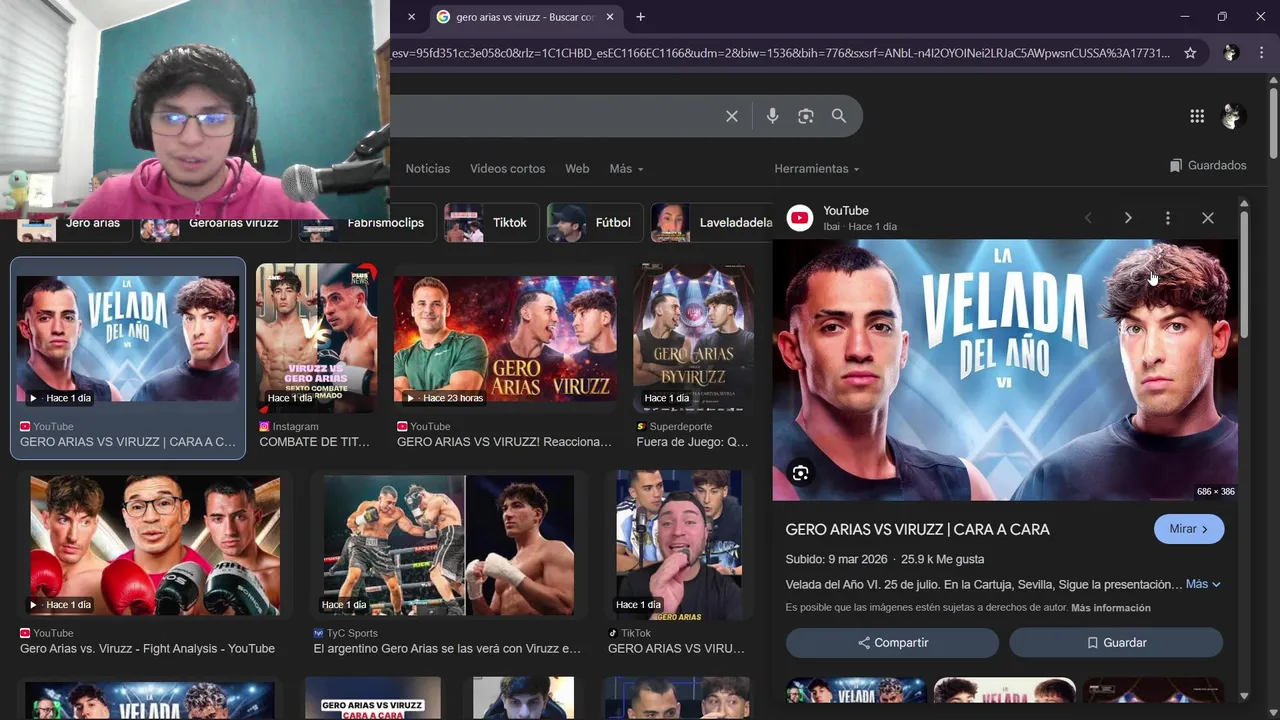This screenshot has width=1280, height=720.
Task: Select the Tiktok filter chip
Action: coord(492,223)
